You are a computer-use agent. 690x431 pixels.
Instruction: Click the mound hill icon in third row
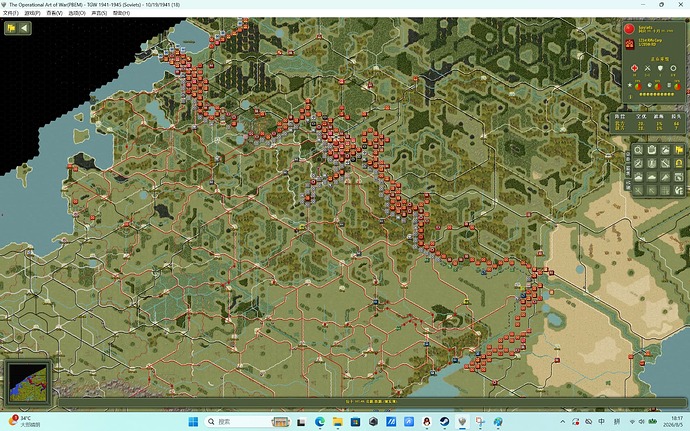pos(652,177)
